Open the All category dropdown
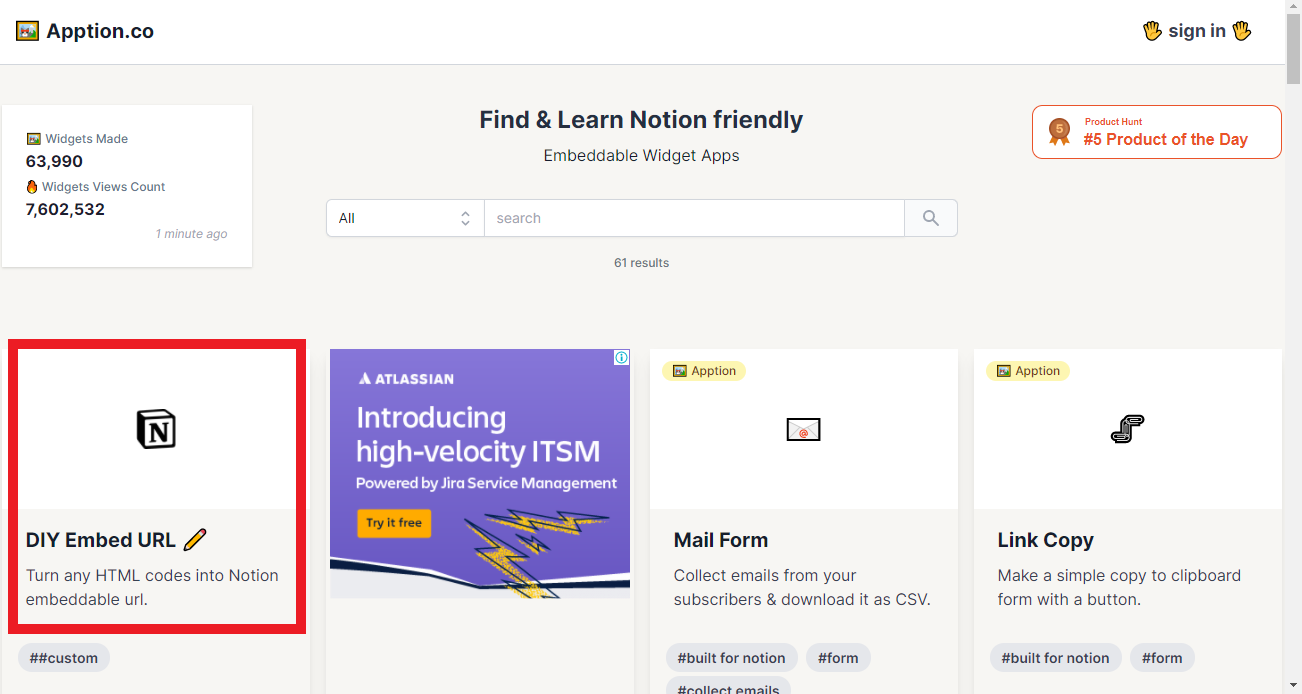The height and width of the screenshot is (694, 1302). tap(405, 218)
